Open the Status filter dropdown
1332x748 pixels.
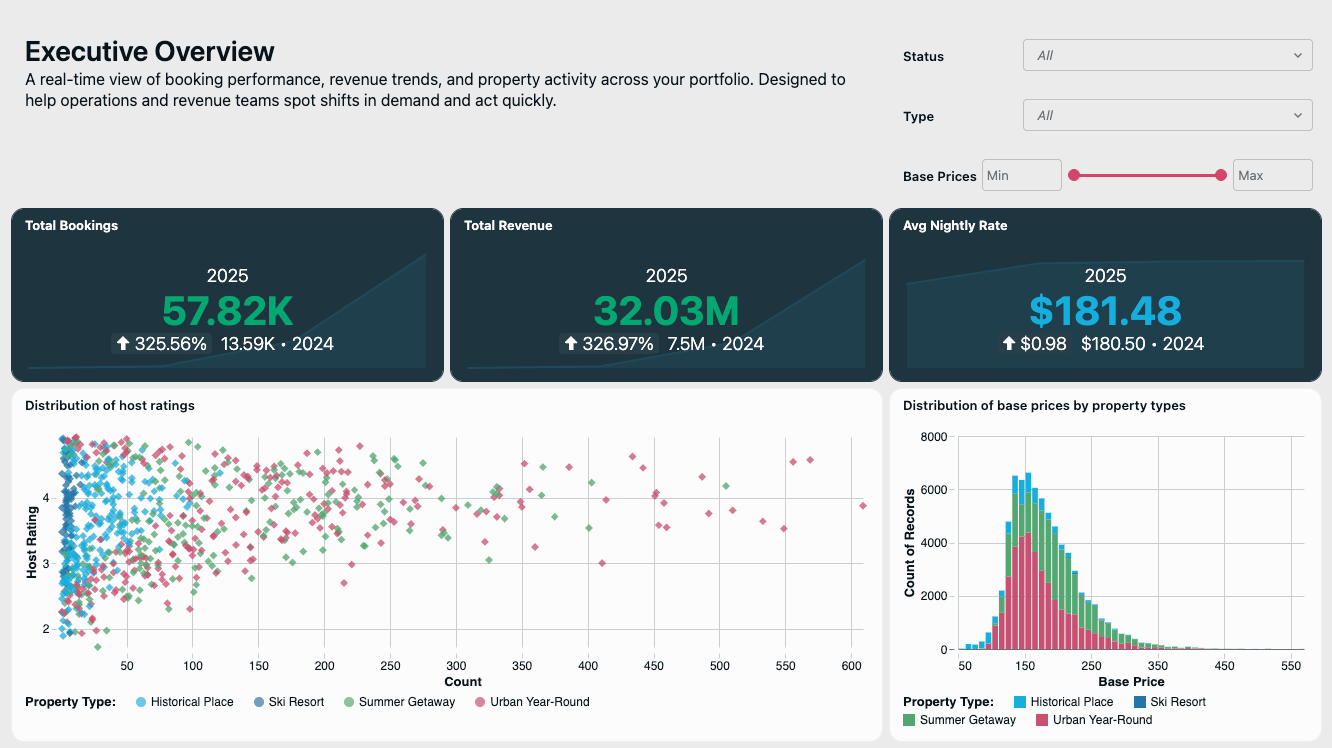[1167, 55]
